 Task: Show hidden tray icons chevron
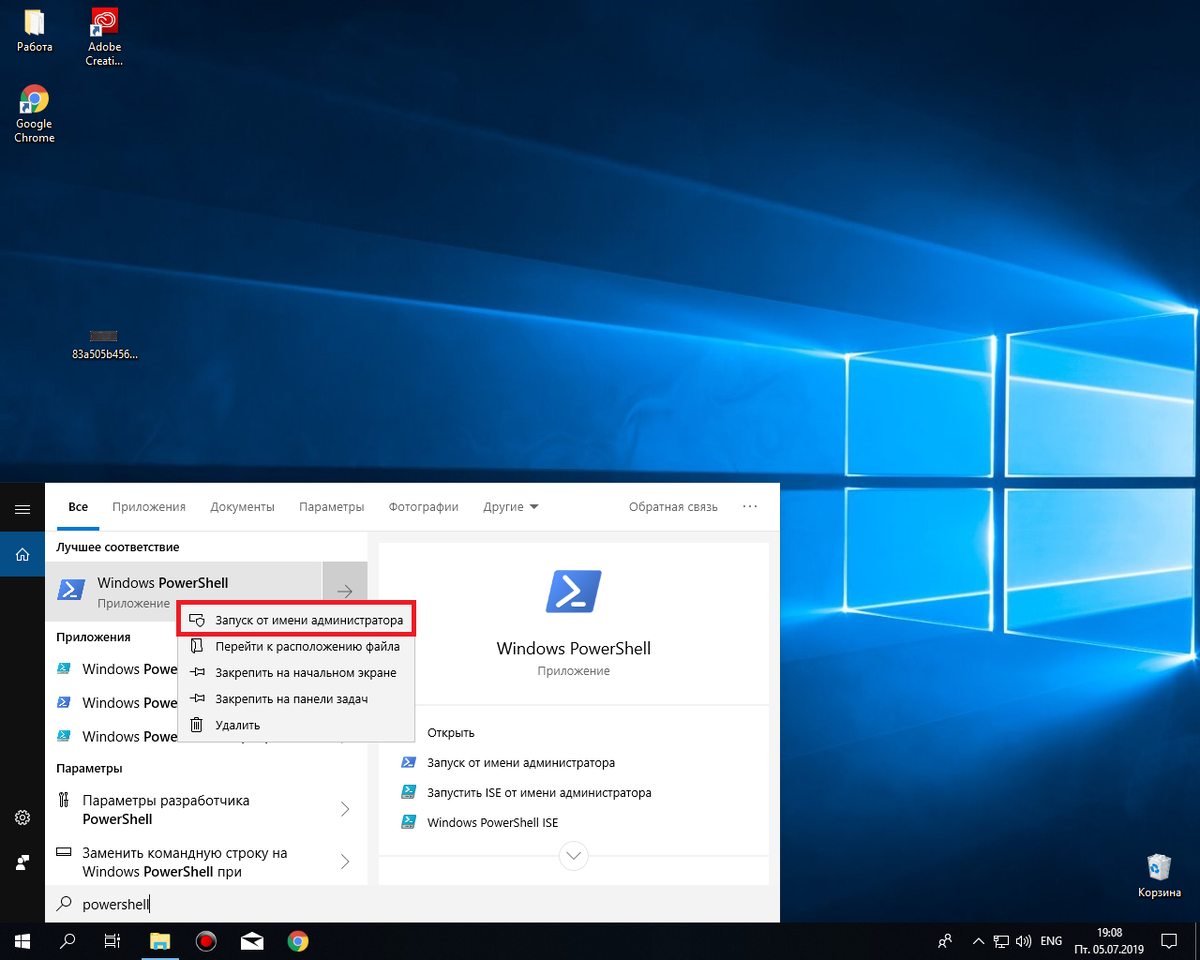[978, 941]
